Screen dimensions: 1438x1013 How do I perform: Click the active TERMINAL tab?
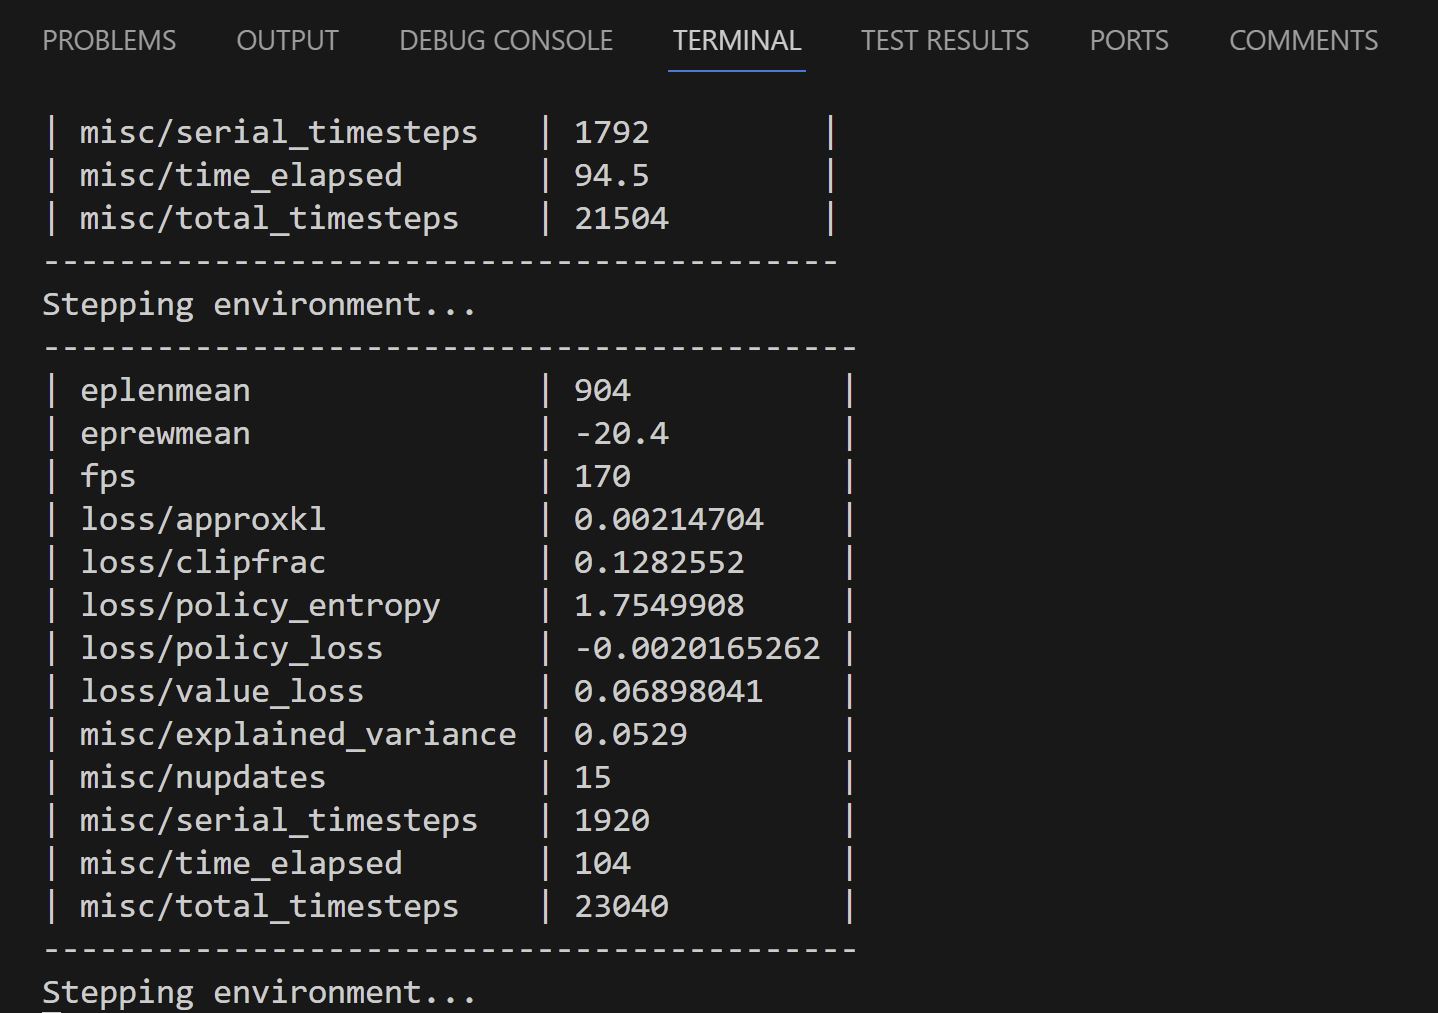click(737, 41)
